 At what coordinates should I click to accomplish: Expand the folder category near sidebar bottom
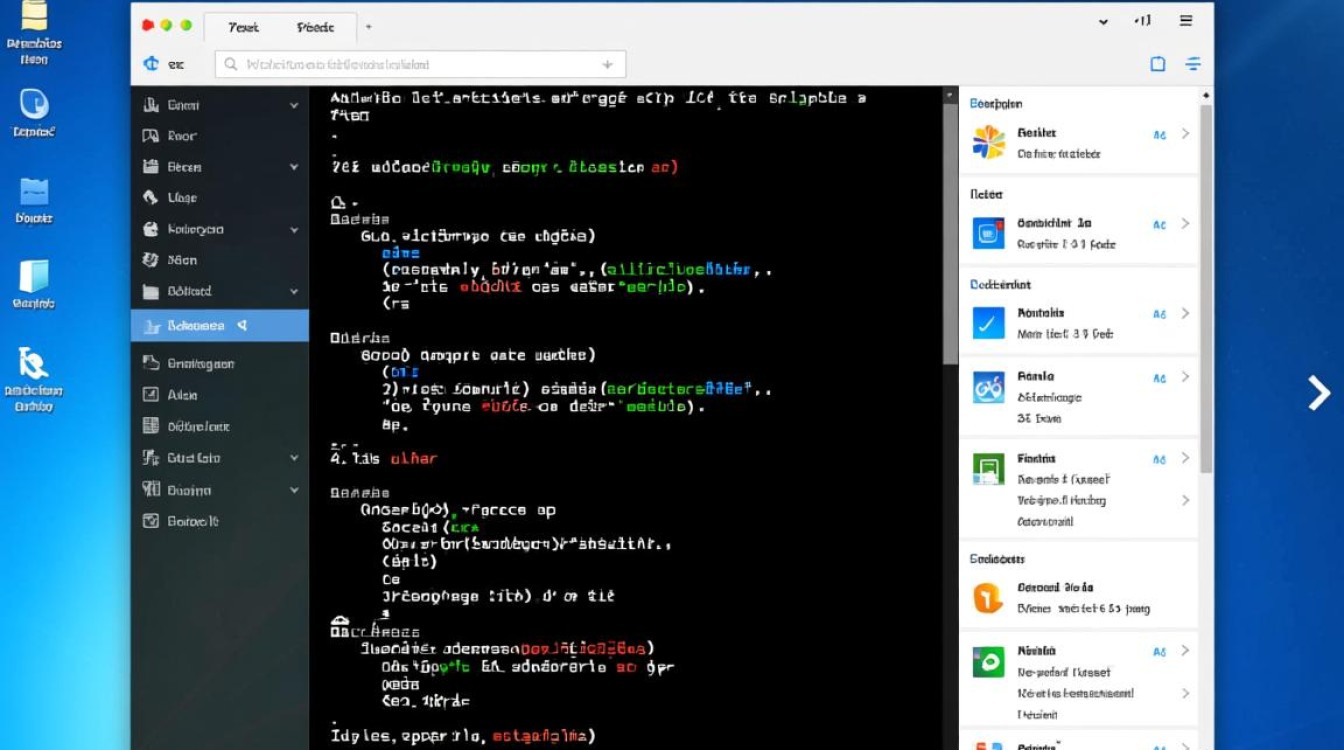tap(293, 292)
